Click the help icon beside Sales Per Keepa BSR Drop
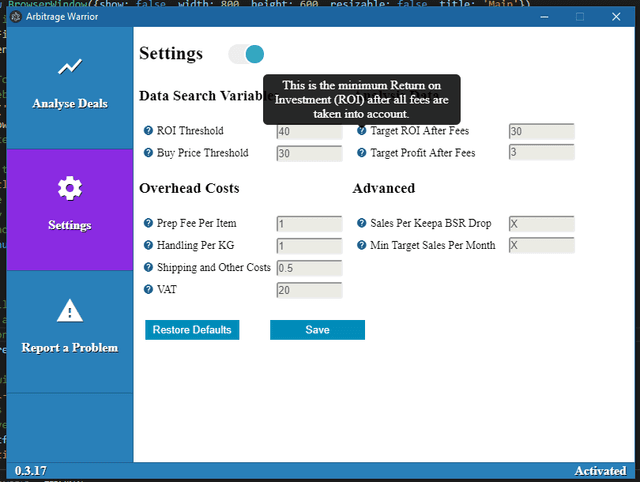 coord(362,223)
